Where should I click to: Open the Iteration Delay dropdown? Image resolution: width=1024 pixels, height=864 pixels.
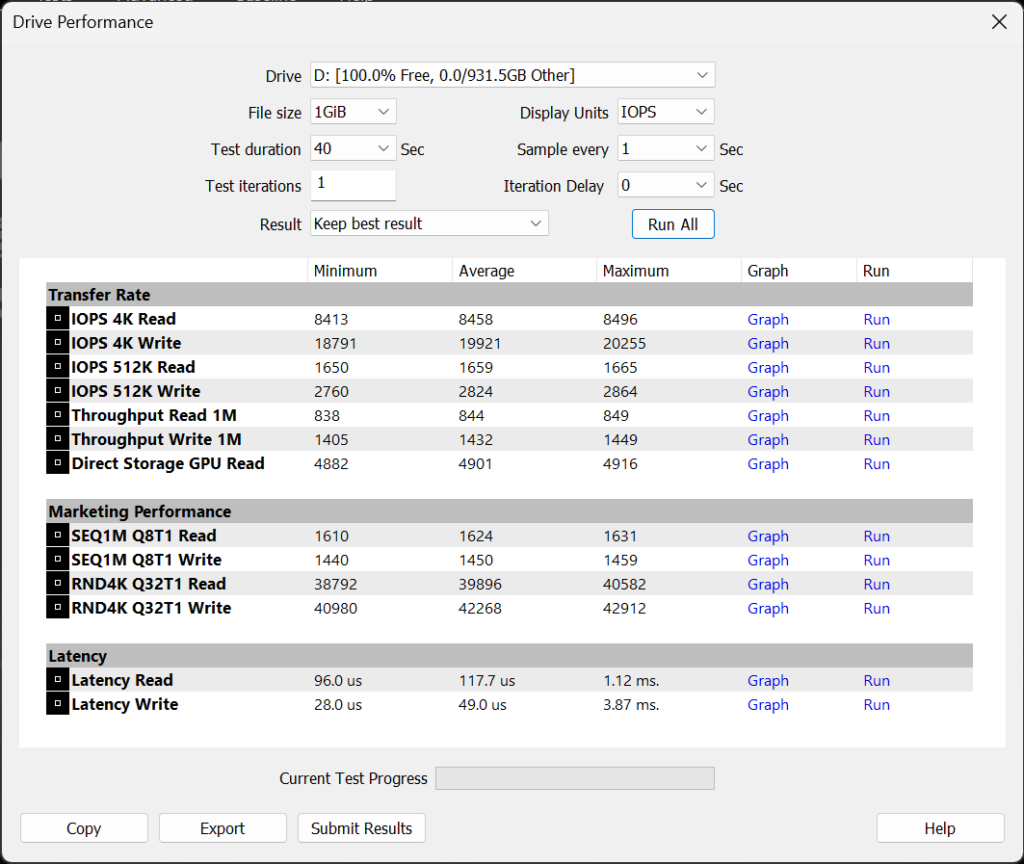click(x=665, y=185)
